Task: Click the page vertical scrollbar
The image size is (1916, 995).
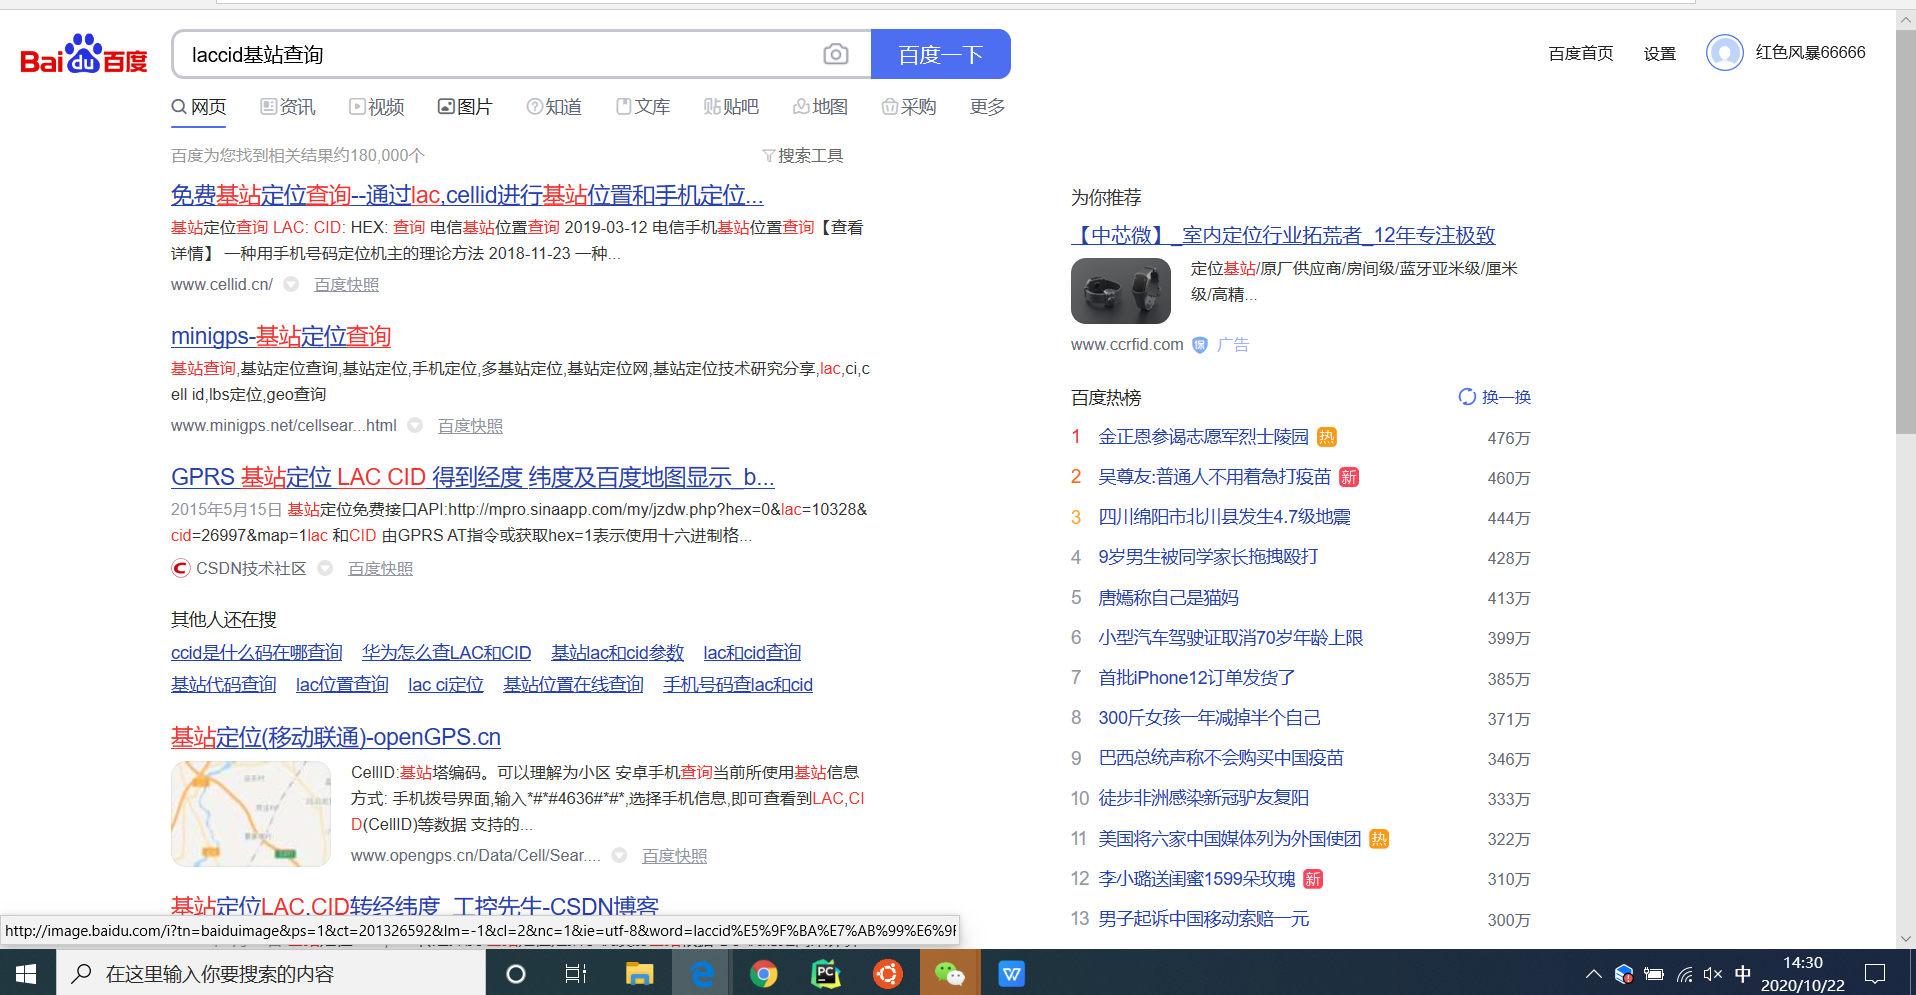Action: [x=1905, y=230]
